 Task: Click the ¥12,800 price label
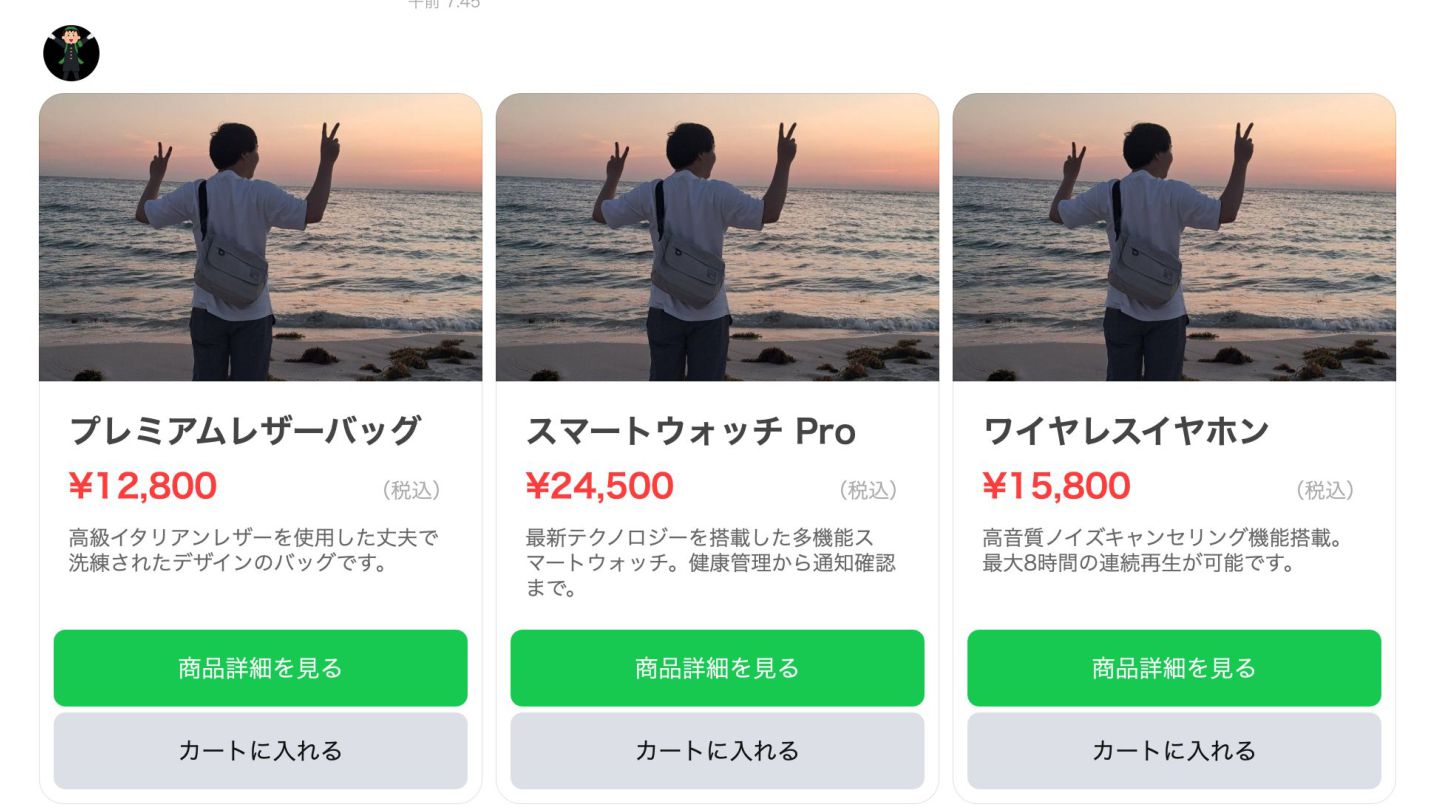143,487
